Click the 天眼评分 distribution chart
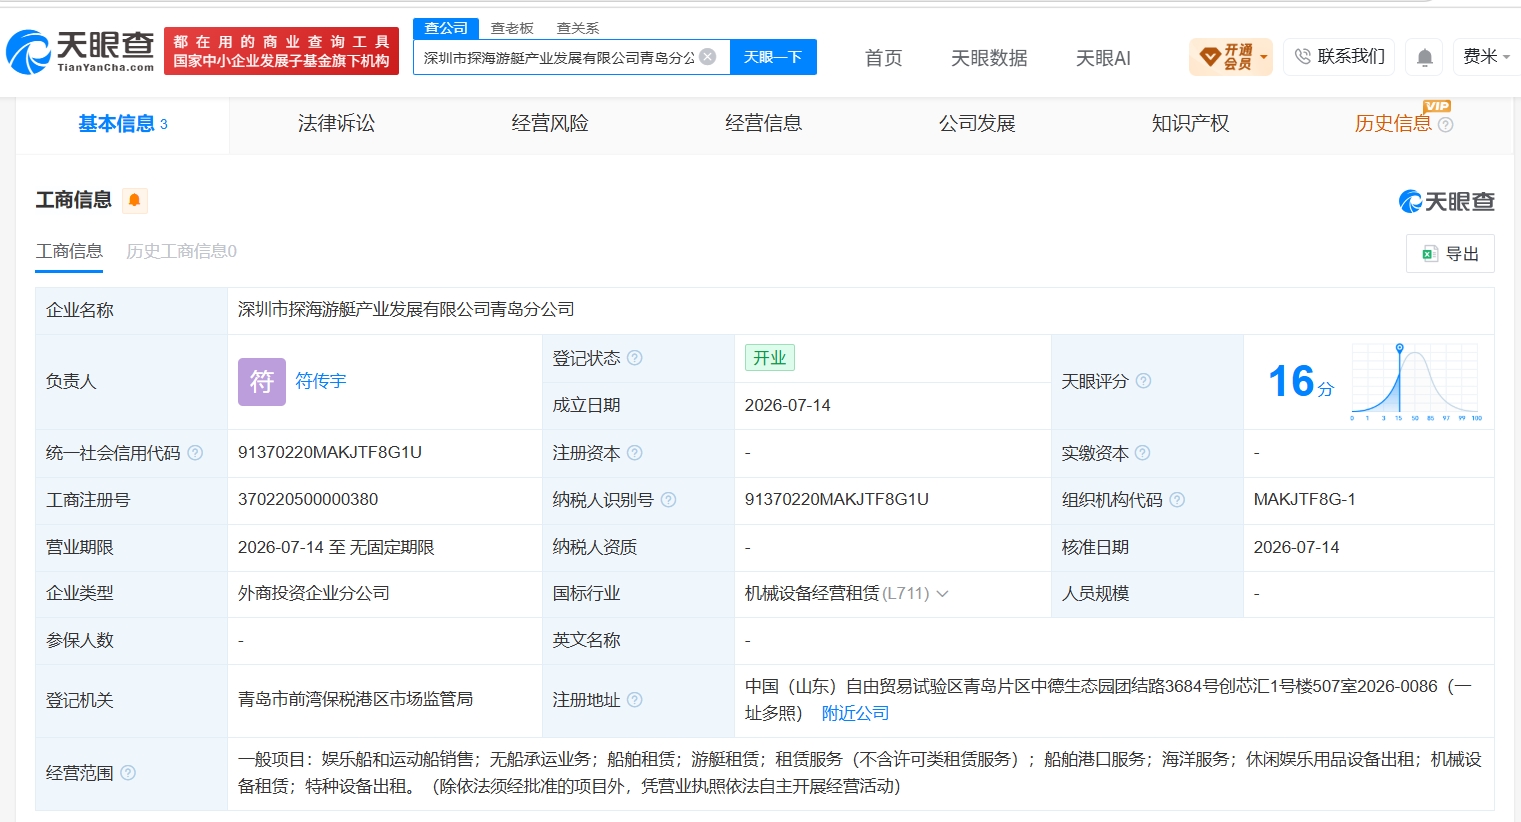Viewport: 1521px width, 822px height. point(1415,382)
